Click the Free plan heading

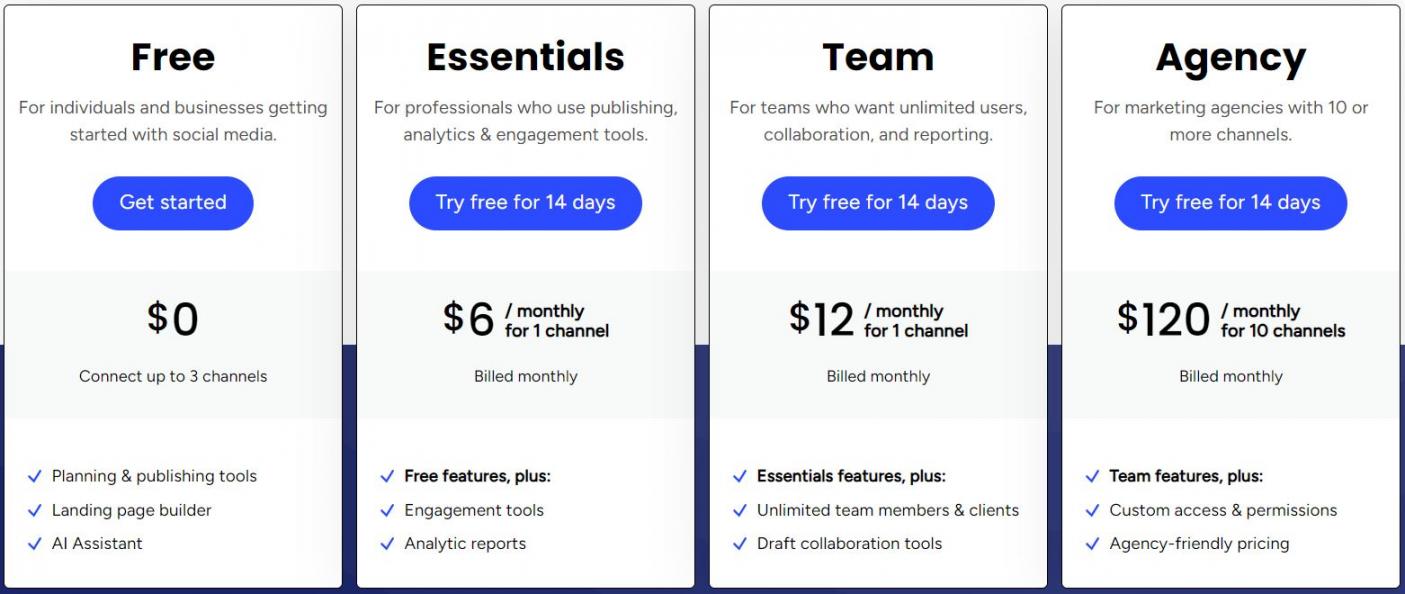(173, 57)
